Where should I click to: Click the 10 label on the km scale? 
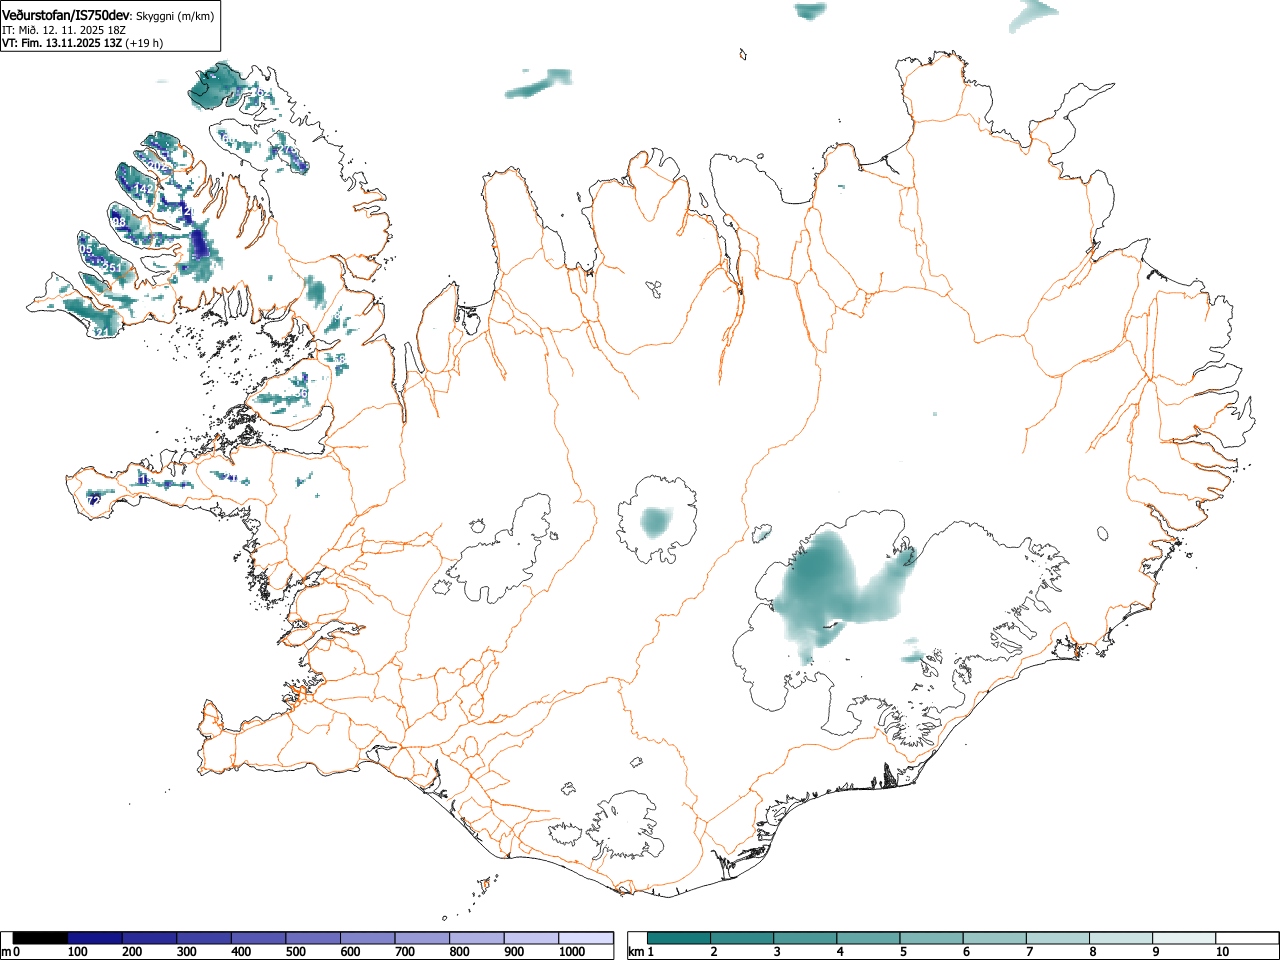click(1222, 952)
